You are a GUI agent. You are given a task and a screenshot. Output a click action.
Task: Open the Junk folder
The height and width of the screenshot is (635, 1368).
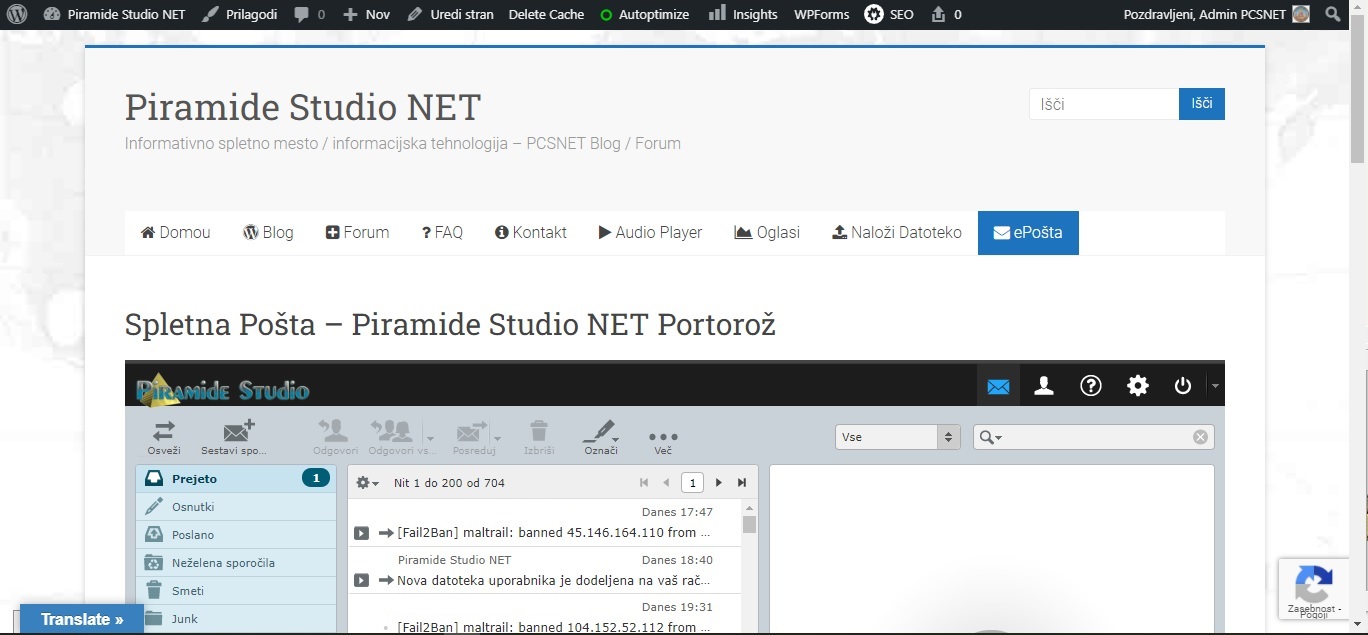click(x=236, y=619)
